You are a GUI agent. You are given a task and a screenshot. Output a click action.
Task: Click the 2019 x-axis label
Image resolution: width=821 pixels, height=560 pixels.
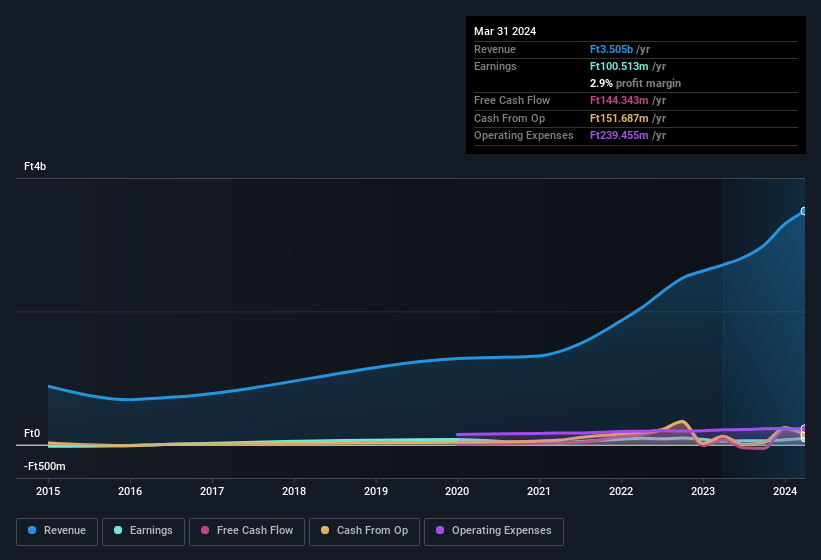tap(376, 491)
